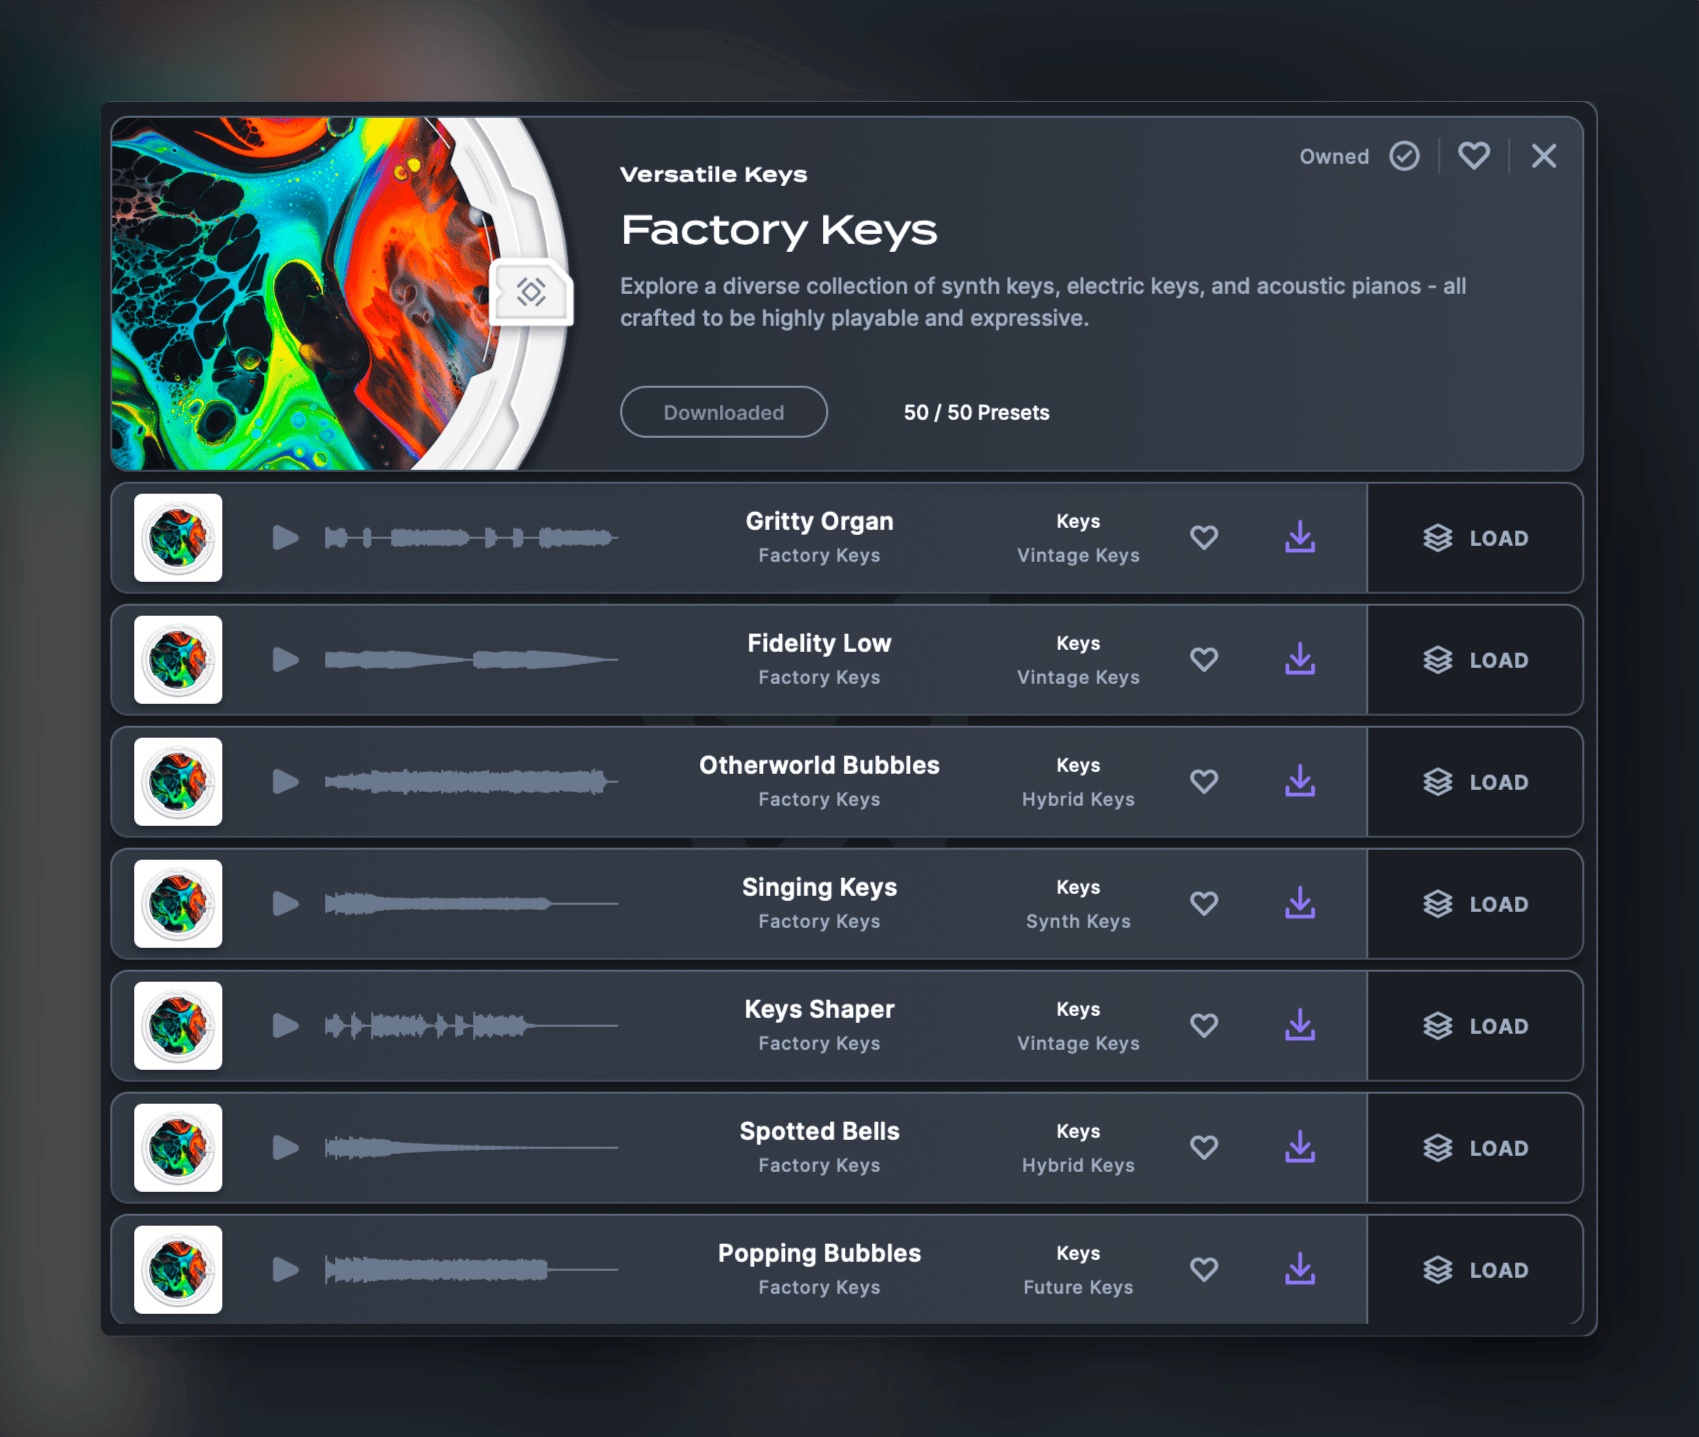1699x1437 pixels.
Task: Seek within the Gritty Organ waveform
Action: point(471,538)
